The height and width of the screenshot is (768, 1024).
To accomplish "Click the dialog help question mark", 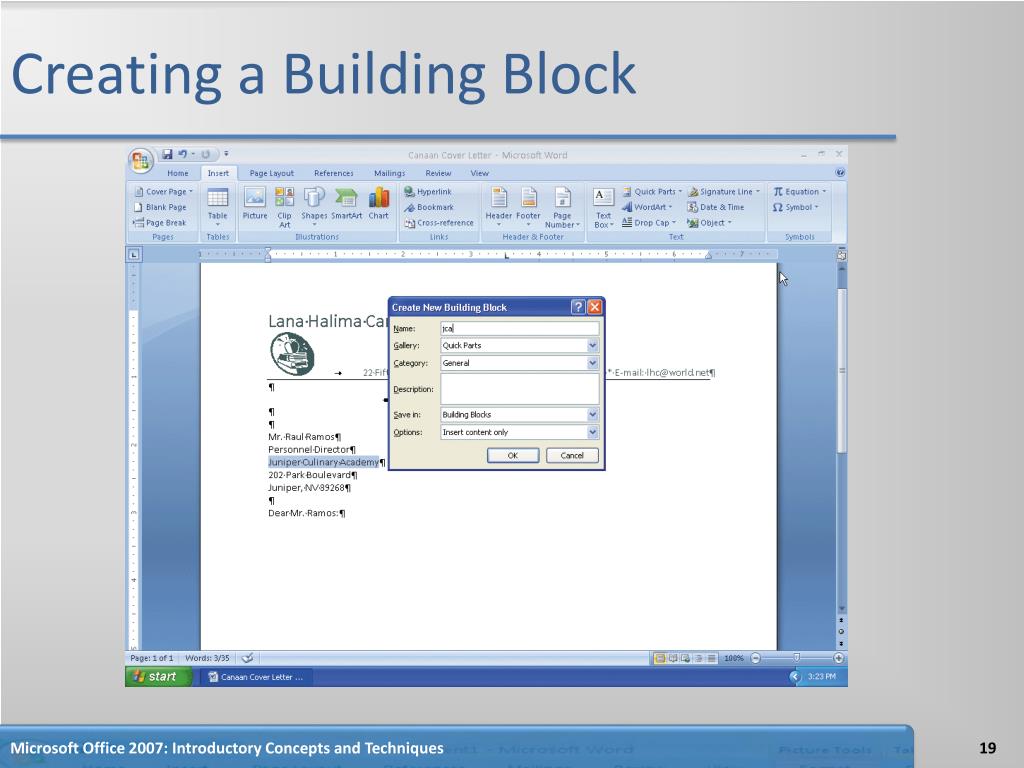I will coord(578,307).
